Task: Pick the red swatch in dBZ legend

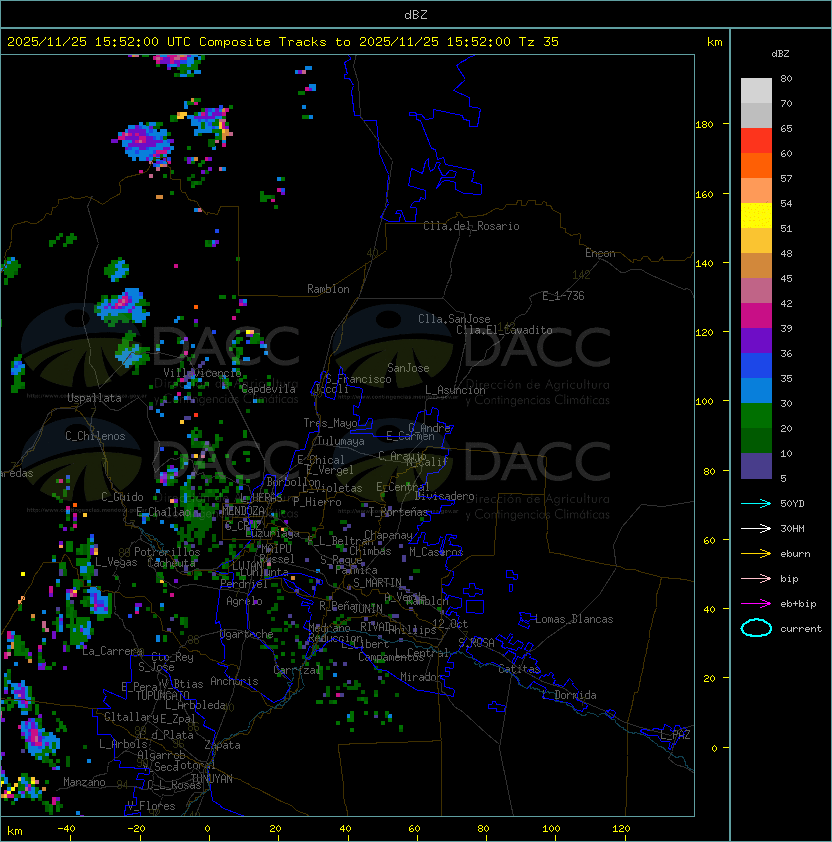Action: click(x=756, y=141)
